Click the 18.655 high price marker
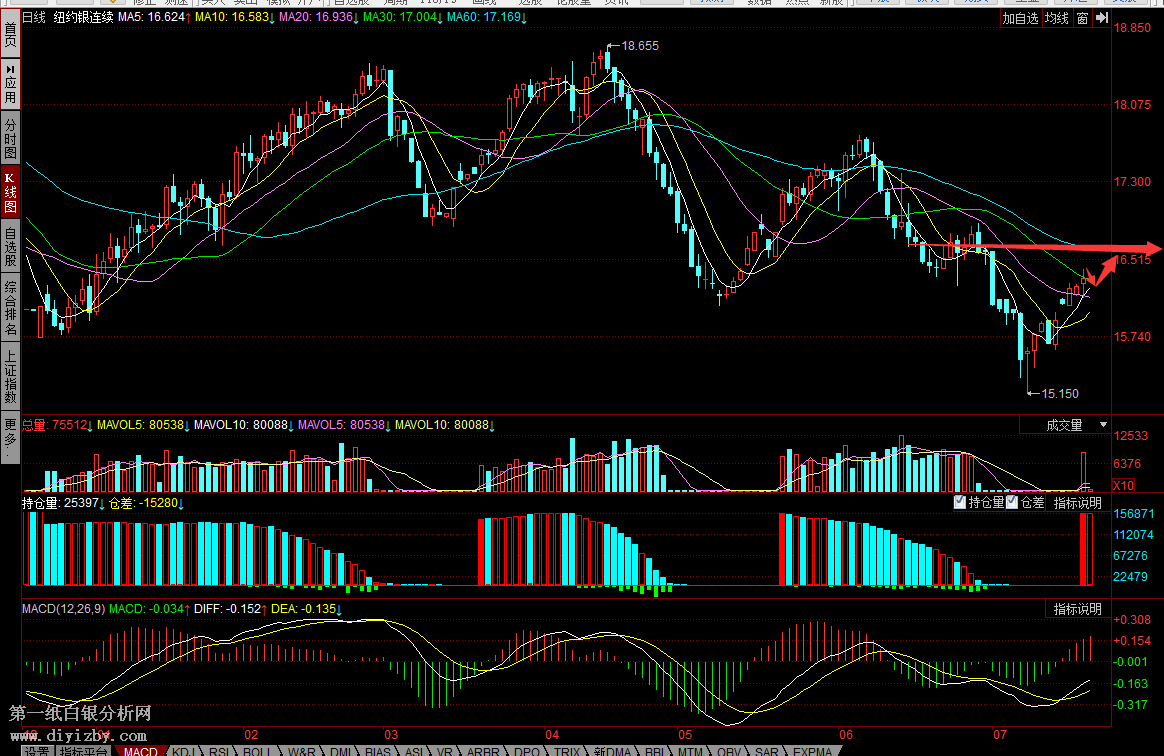 tap(641, 46)
